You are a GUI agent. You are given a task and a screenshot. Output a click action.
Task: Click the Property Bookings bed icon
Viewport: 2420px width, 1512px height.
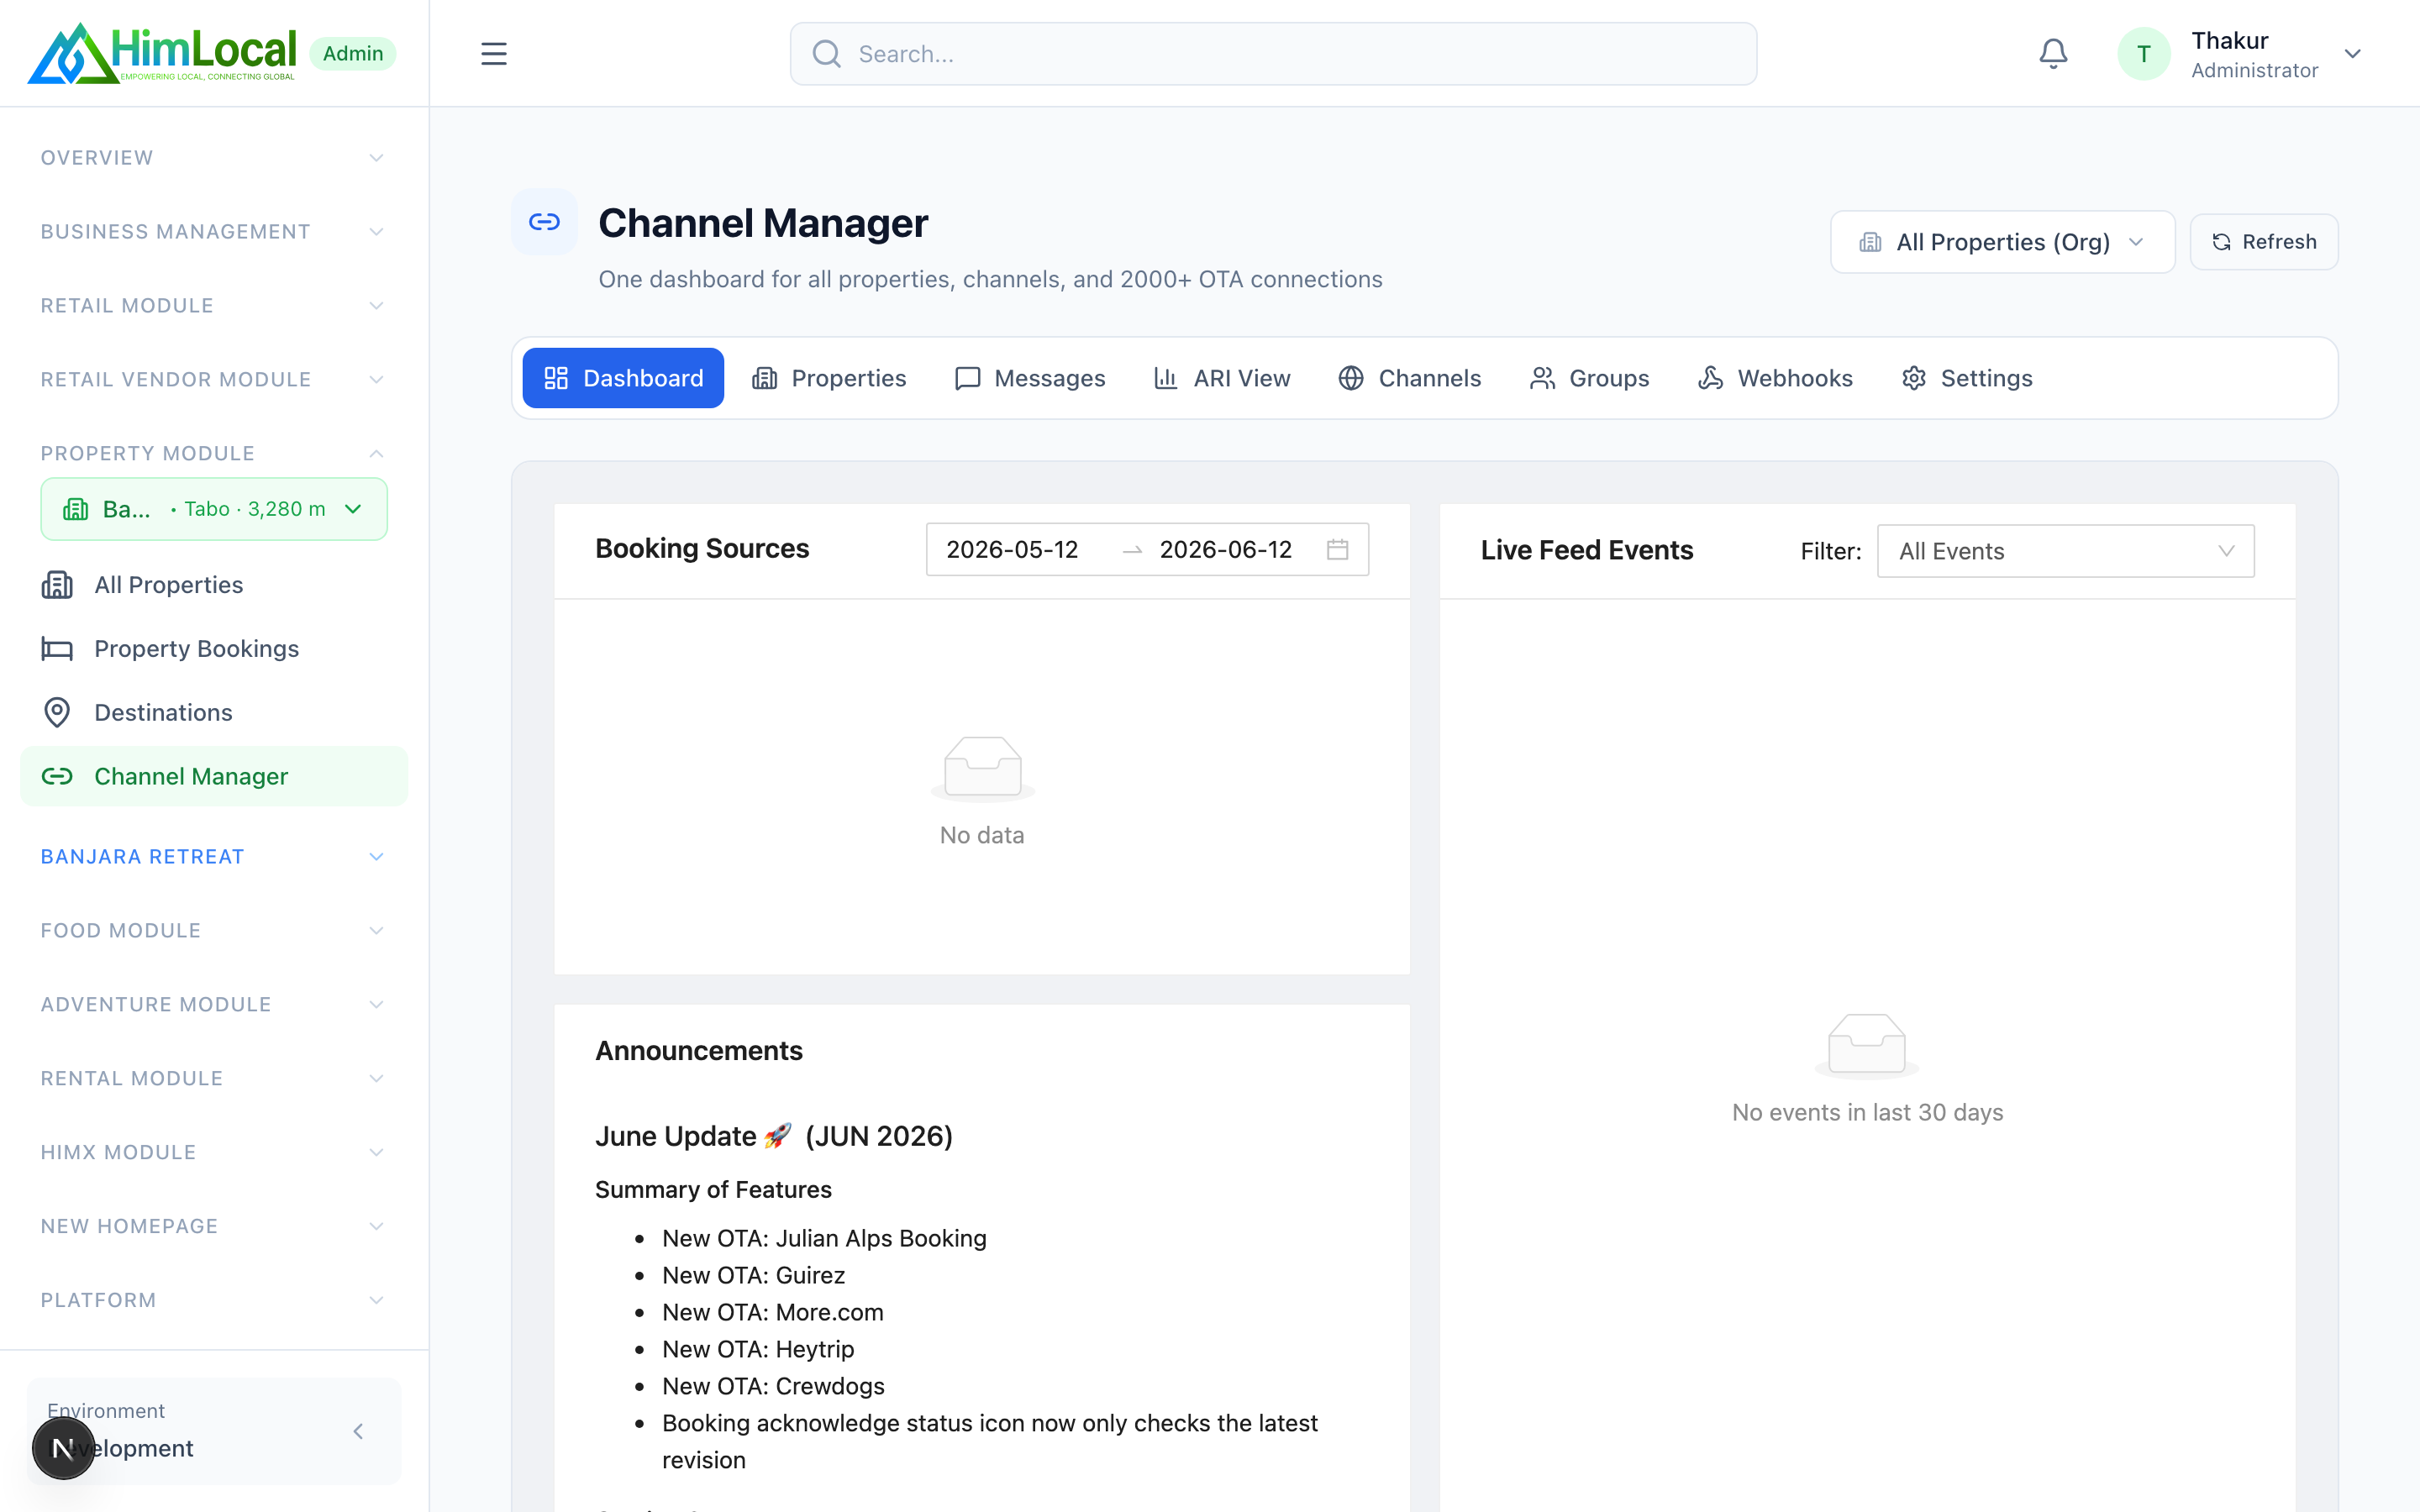pyautogui.click(x=57, y=649)
